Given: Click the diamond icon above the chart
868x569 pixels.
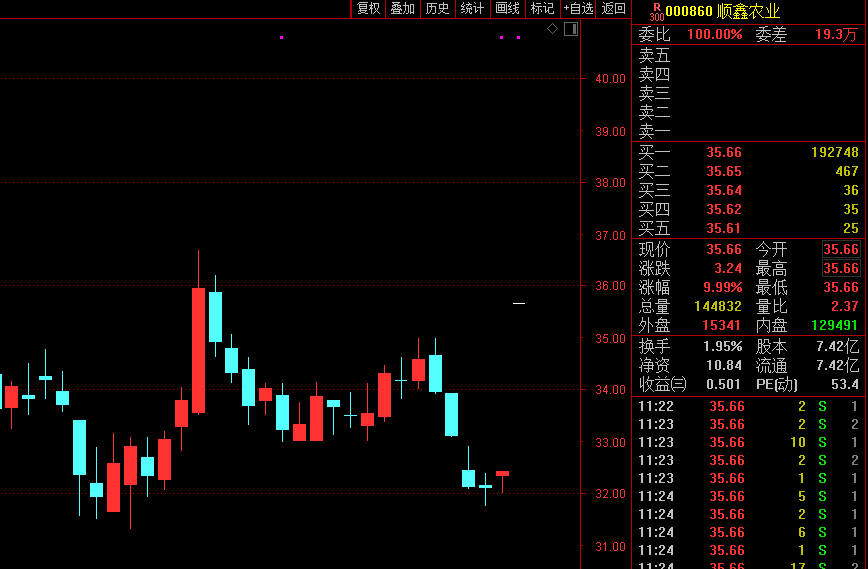Looking at the screenshot, I should 552,29.
